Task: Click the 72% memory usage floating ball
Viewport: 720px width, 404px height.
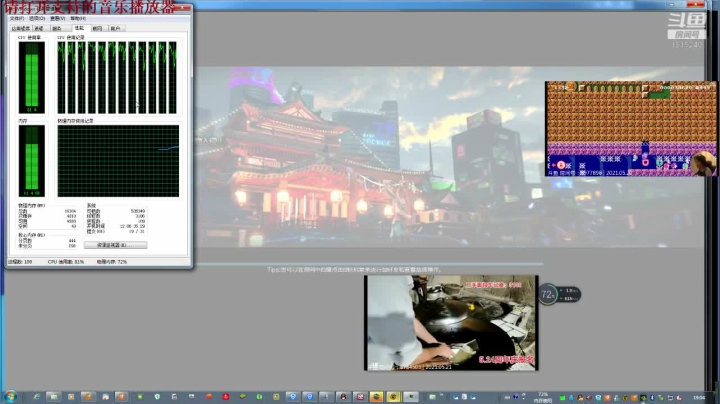Action: point(548,294)
